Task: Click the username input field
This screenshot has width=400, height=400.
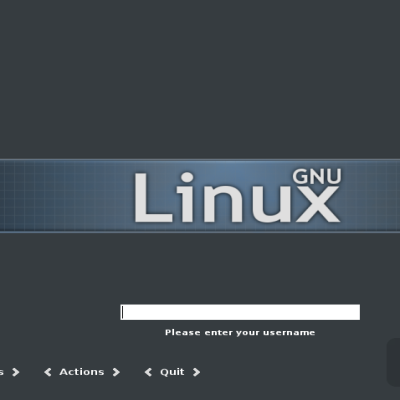Action: click(240, 312)
